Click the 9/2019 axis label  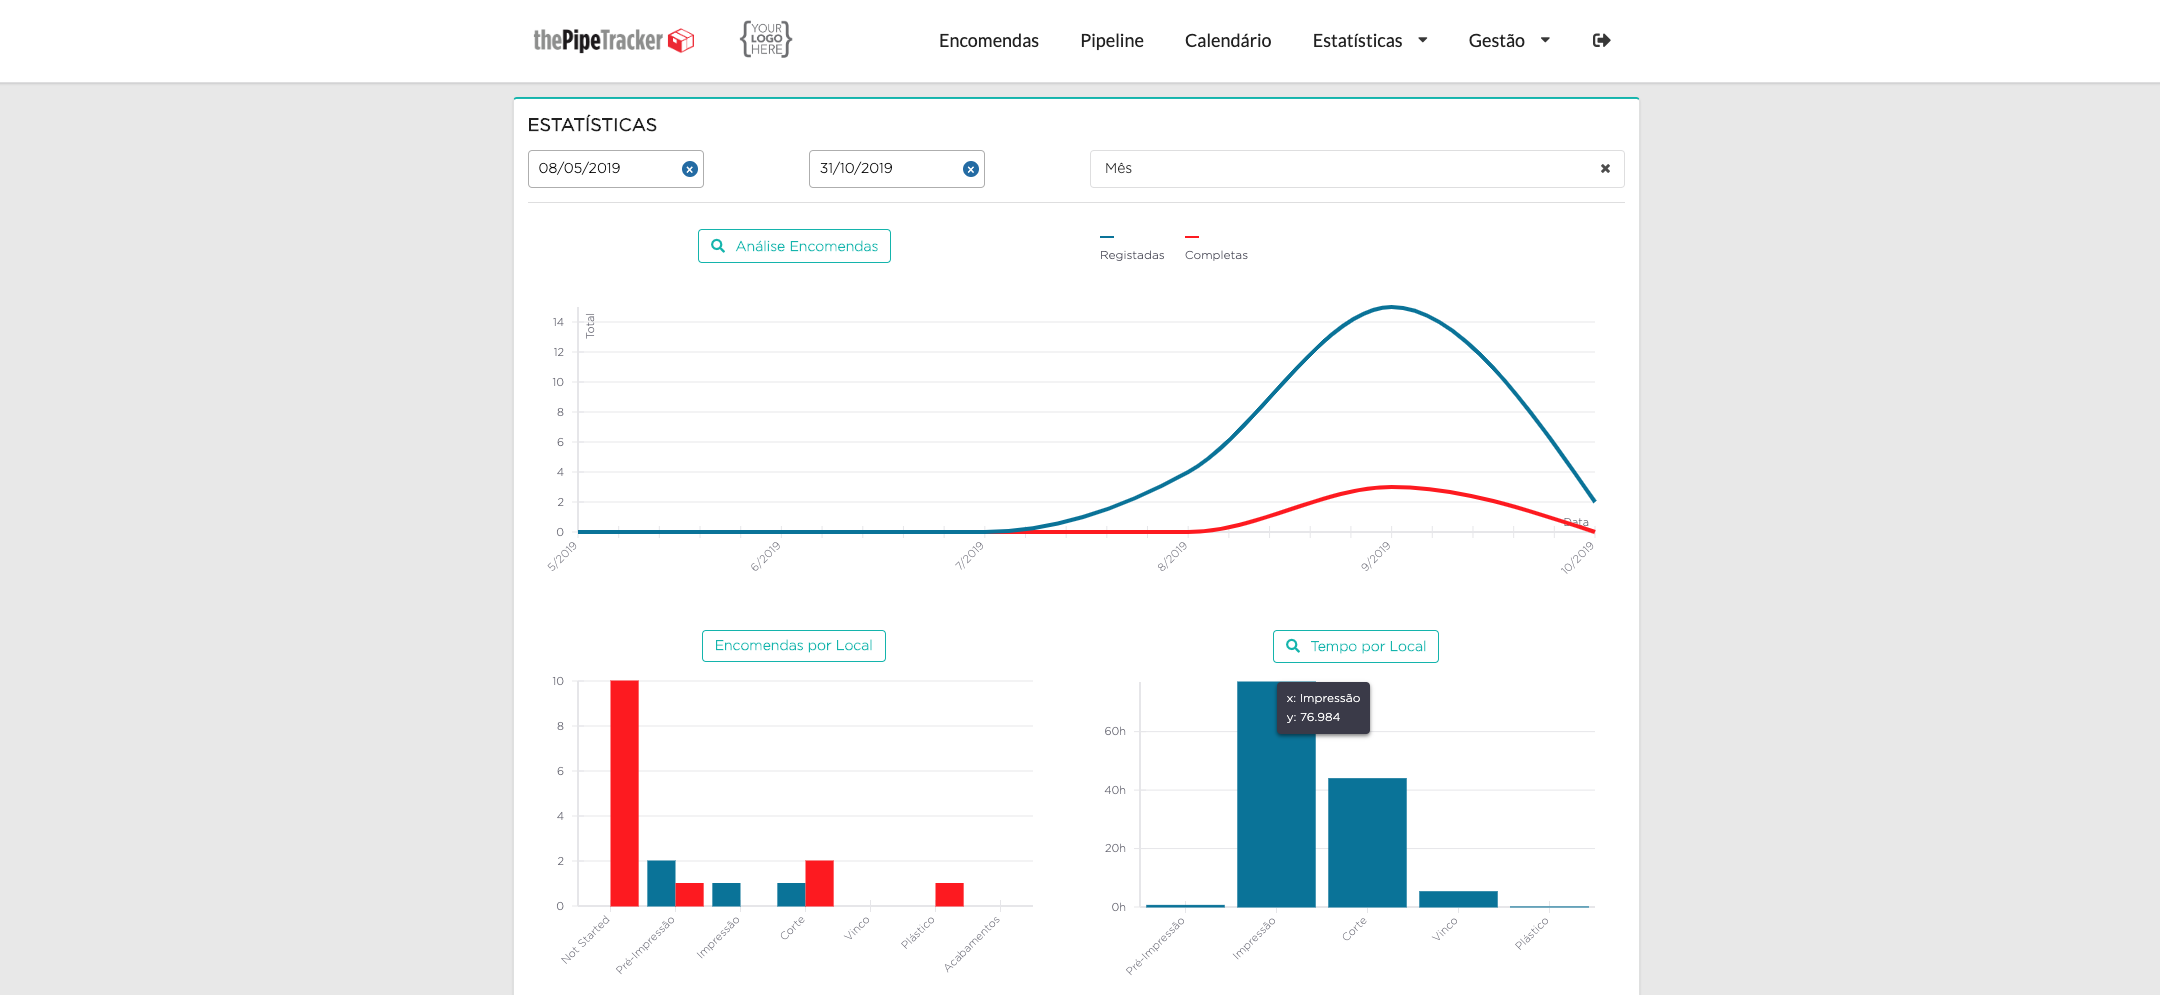point(1376,556)
